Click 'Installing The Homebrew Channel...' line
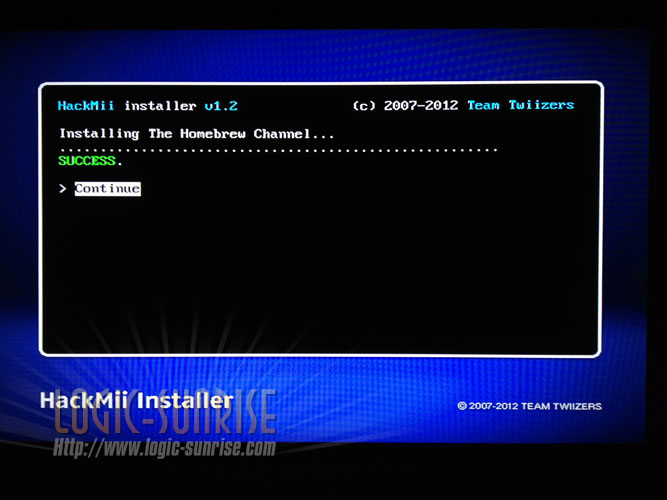 pos(197,134)
